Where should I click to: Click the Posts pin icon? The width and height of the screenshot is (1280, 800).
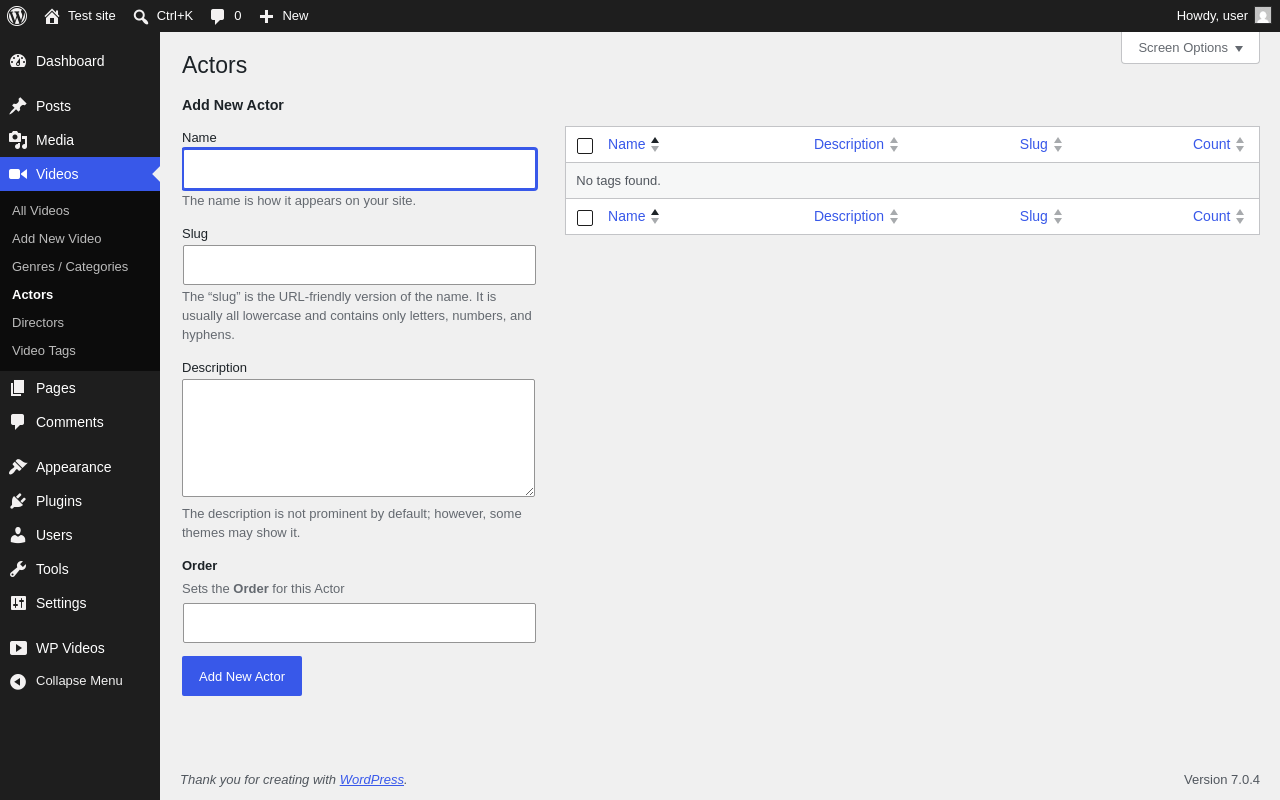(18, 106)
